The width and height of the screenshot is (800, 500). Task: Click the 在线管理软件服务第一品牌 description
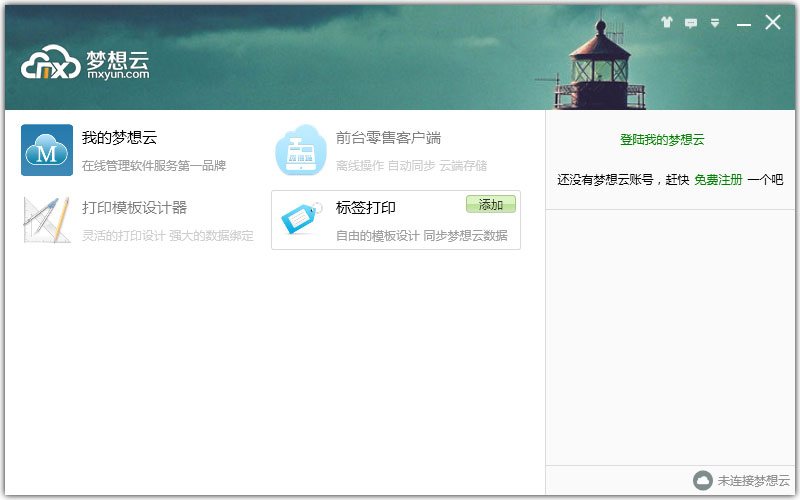[154, 165]
